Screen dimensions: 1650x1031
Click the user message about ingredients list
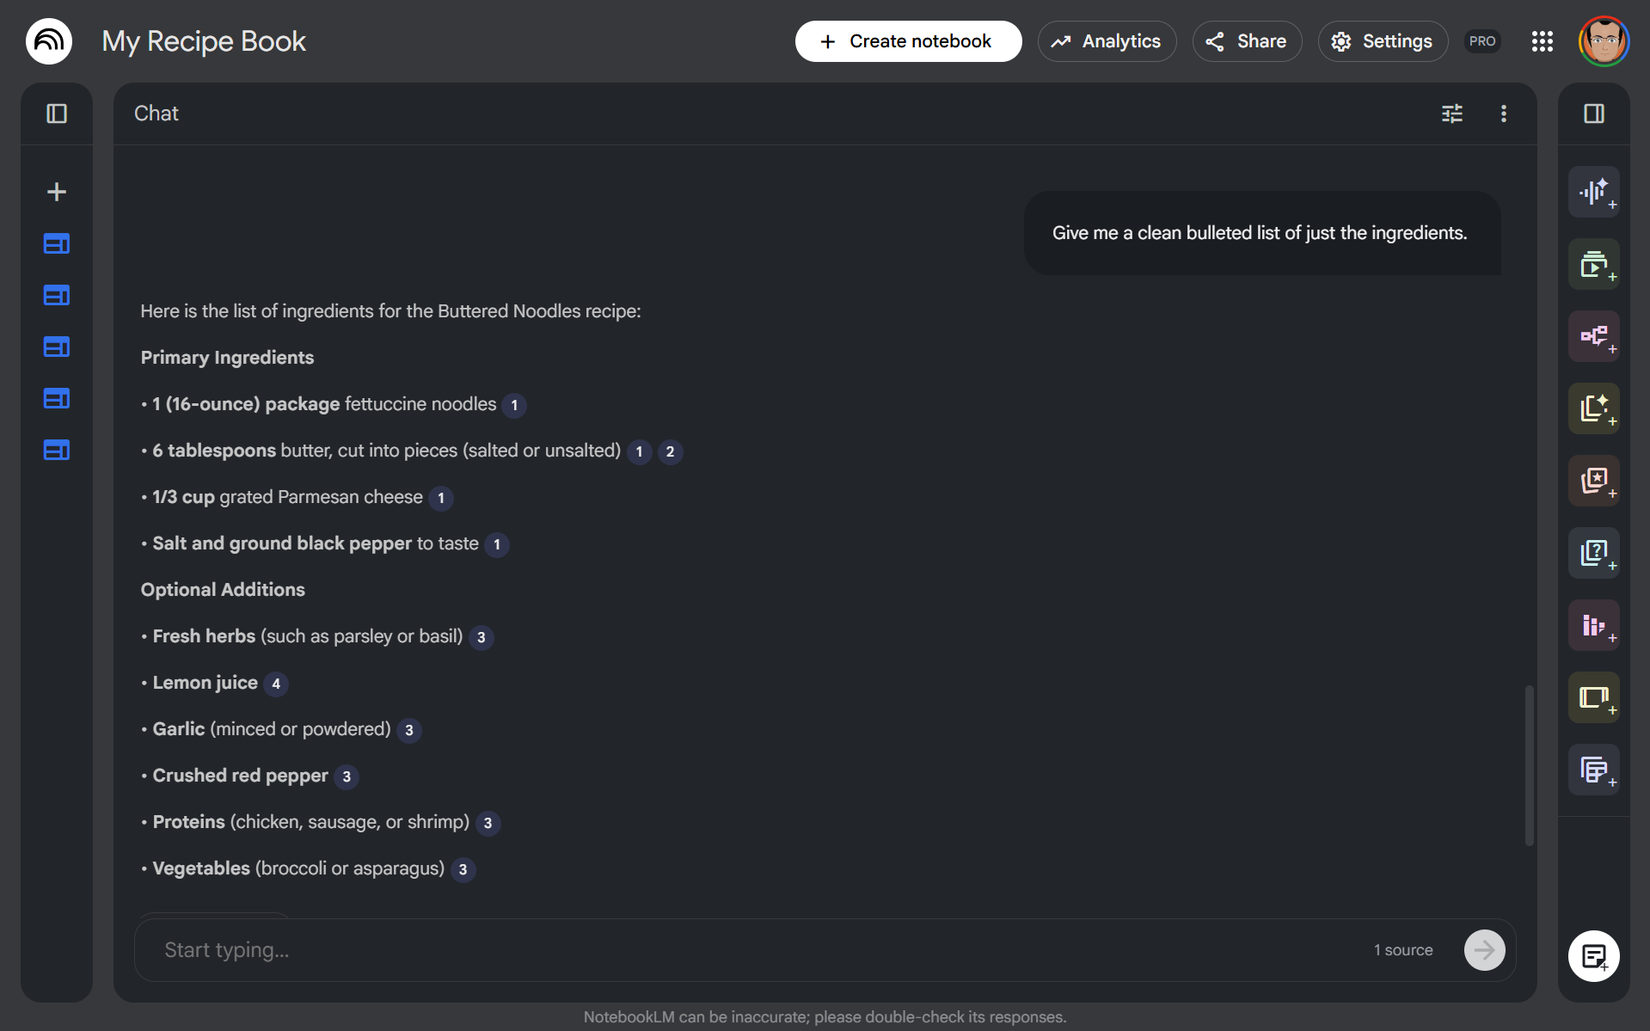[x=1260, y=233]
